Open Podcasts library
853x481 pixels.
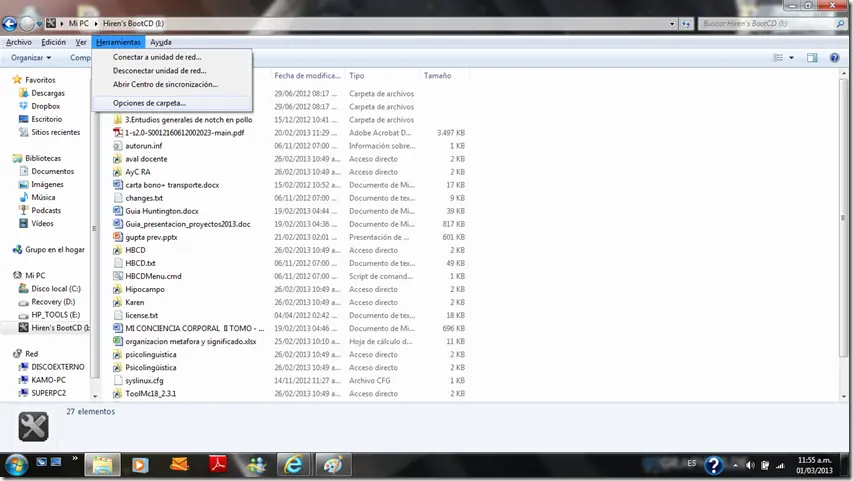tap(46, 211)
